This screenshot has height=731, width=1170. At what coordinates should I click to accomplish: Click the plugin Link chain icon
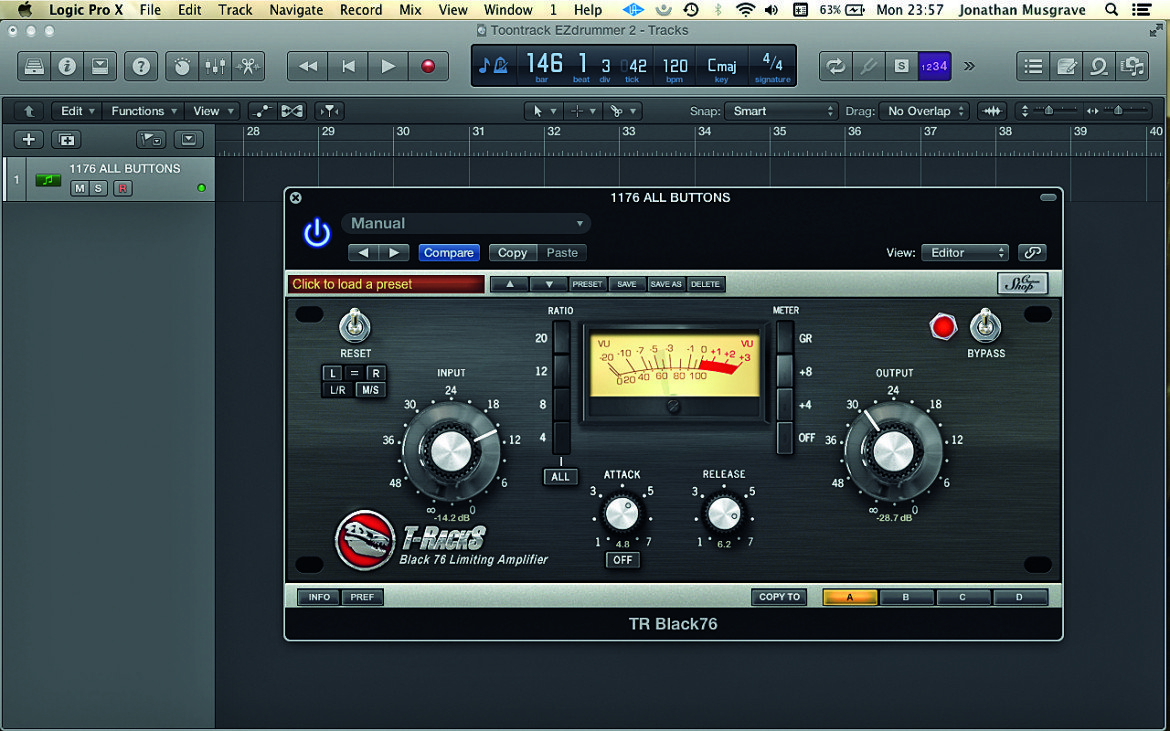[x=1032, y=253]
